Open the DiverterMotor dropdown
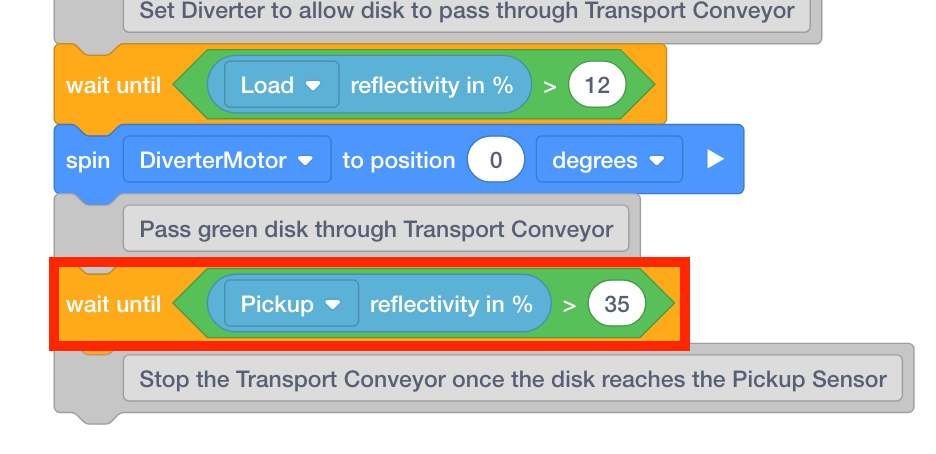This screenshot has width=936, height=454. (x=227, y=160)
